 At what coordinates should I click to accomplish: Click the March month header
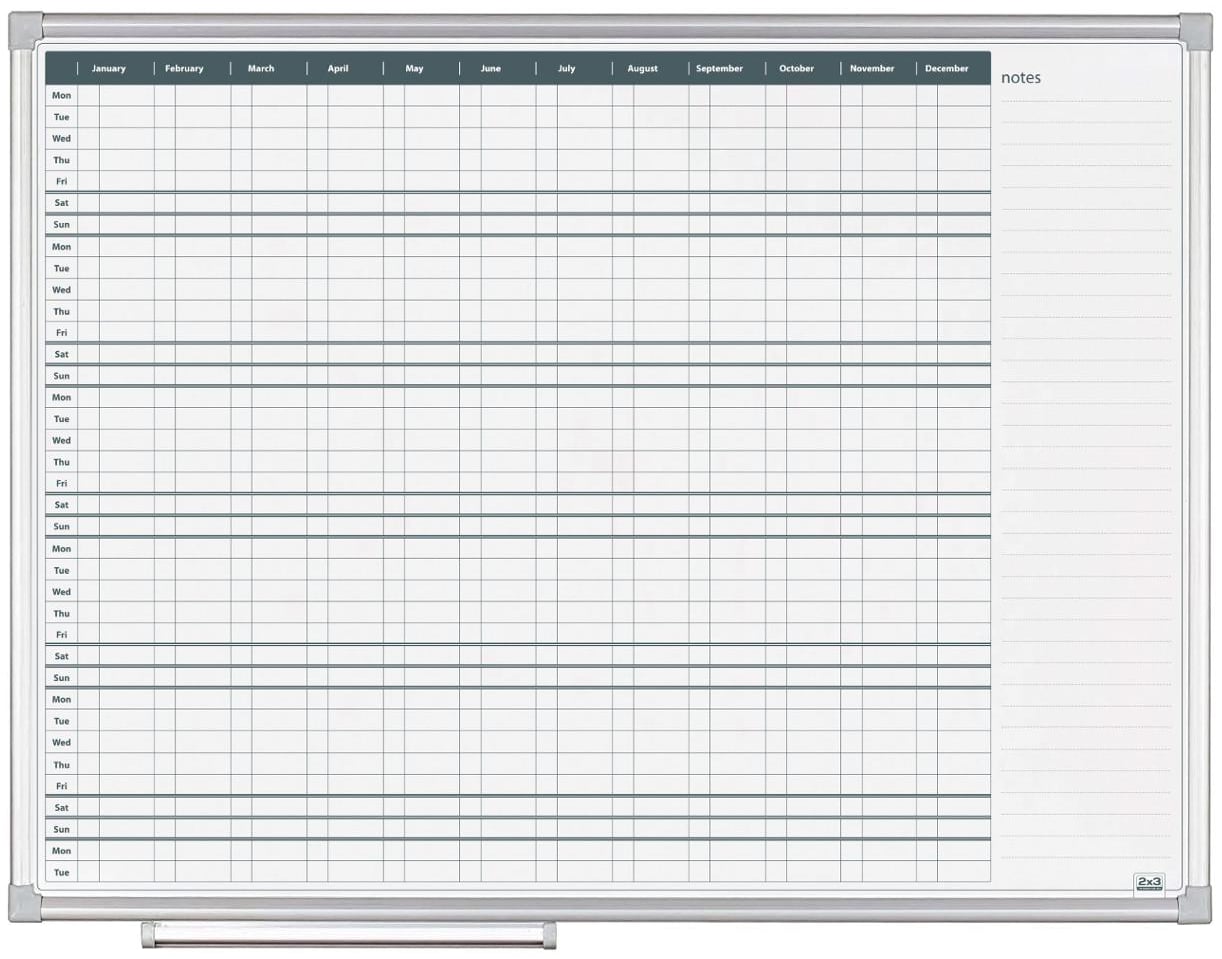pyautogui.click(x=261, y=69)
